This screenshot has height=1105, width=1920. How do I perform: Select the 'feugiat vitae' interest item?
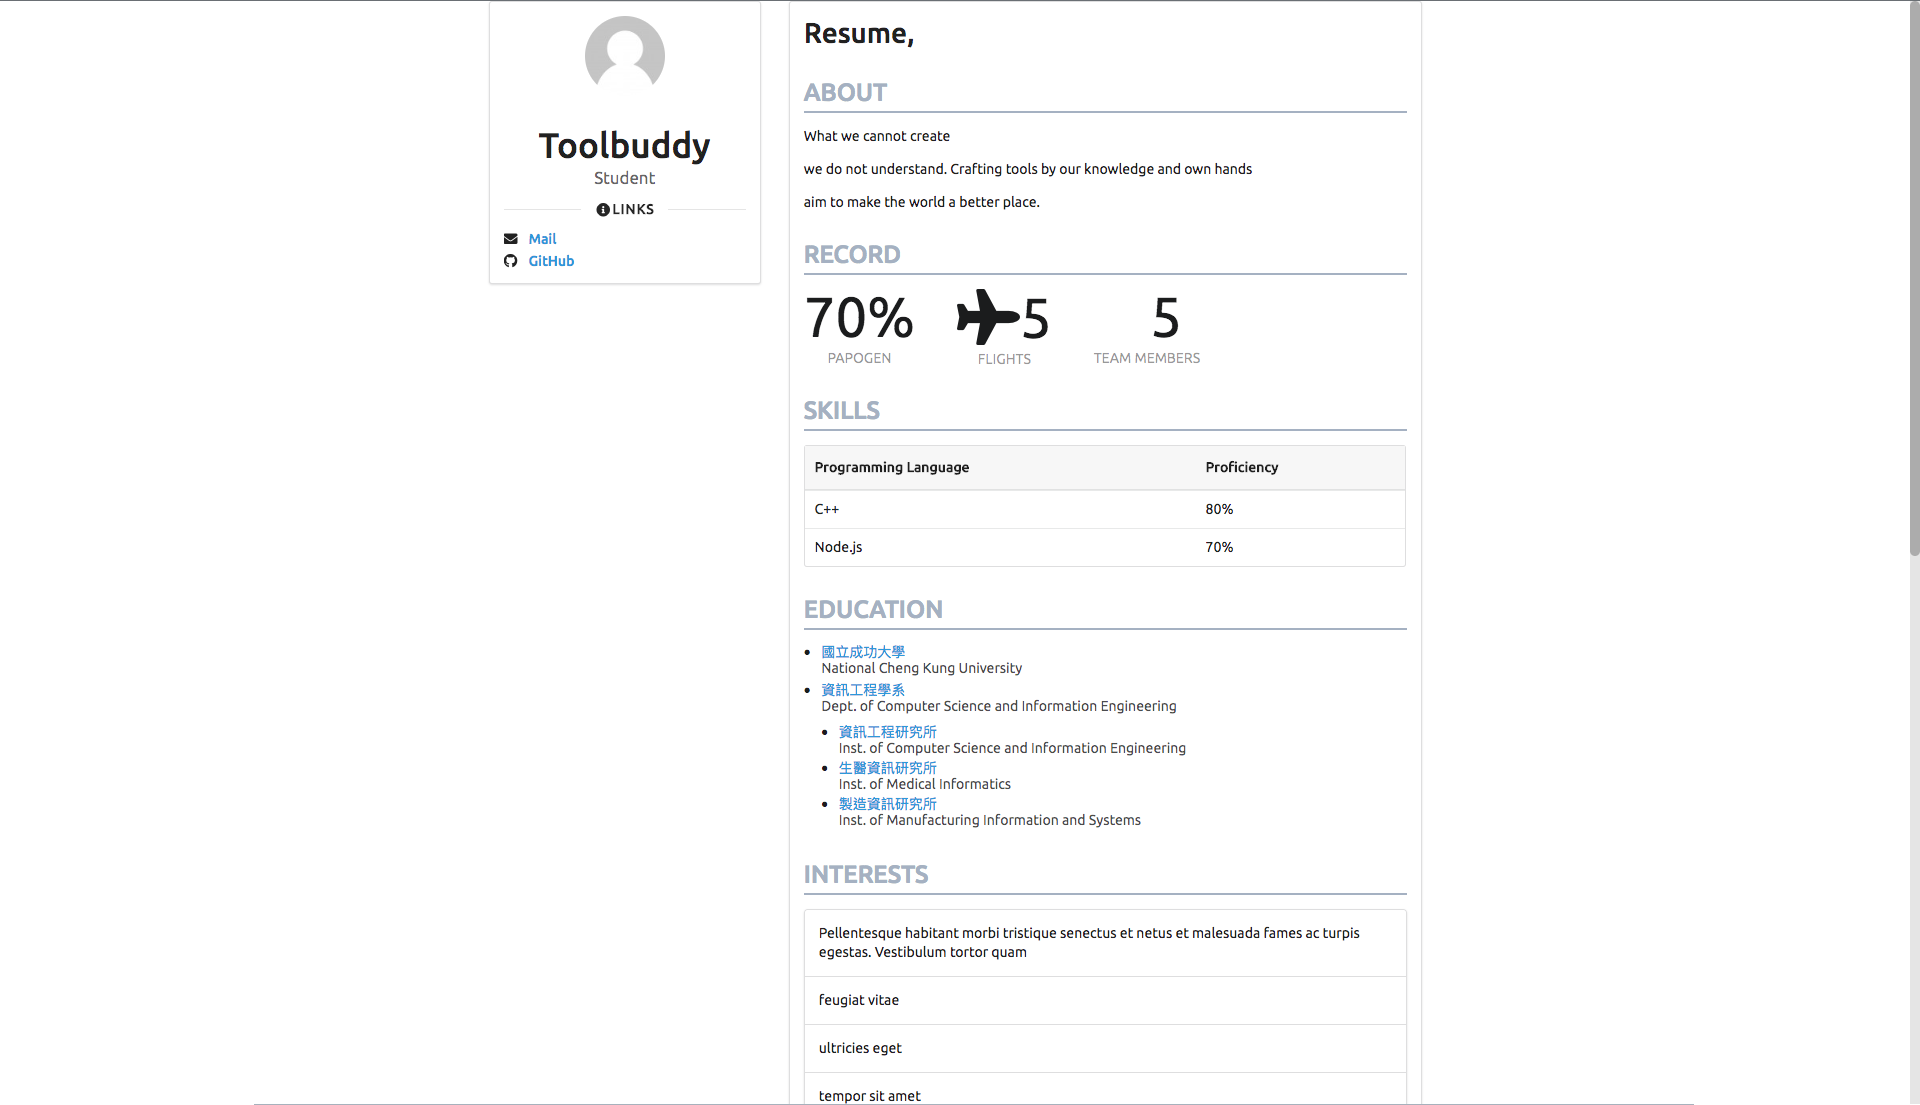click(1104, 1000)
